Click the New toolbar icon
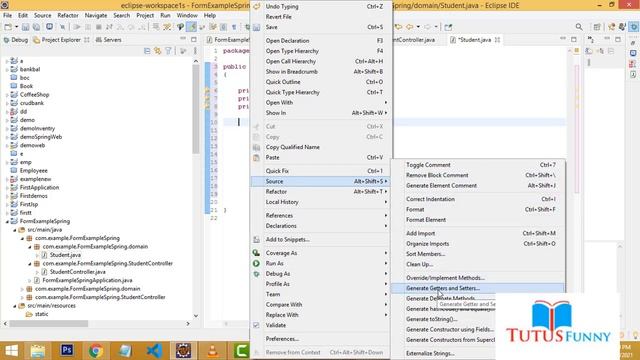 [8, 27]
